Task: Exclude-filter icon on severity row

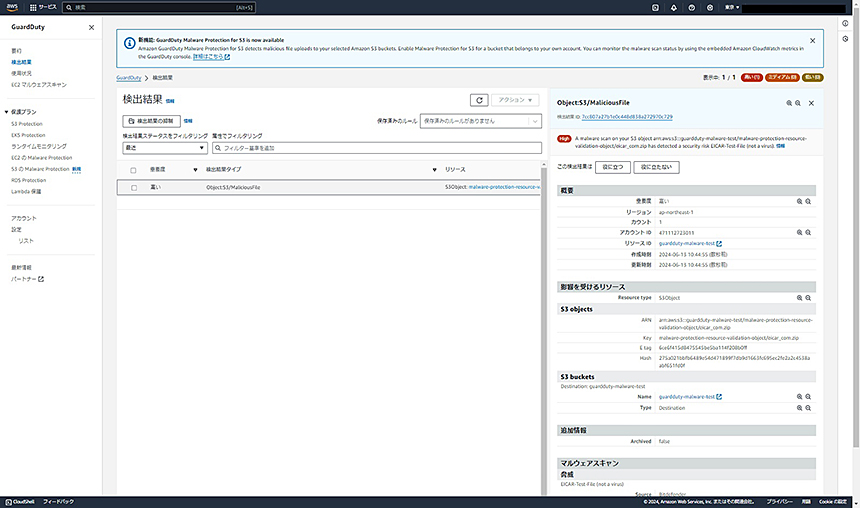Action: 808,201
